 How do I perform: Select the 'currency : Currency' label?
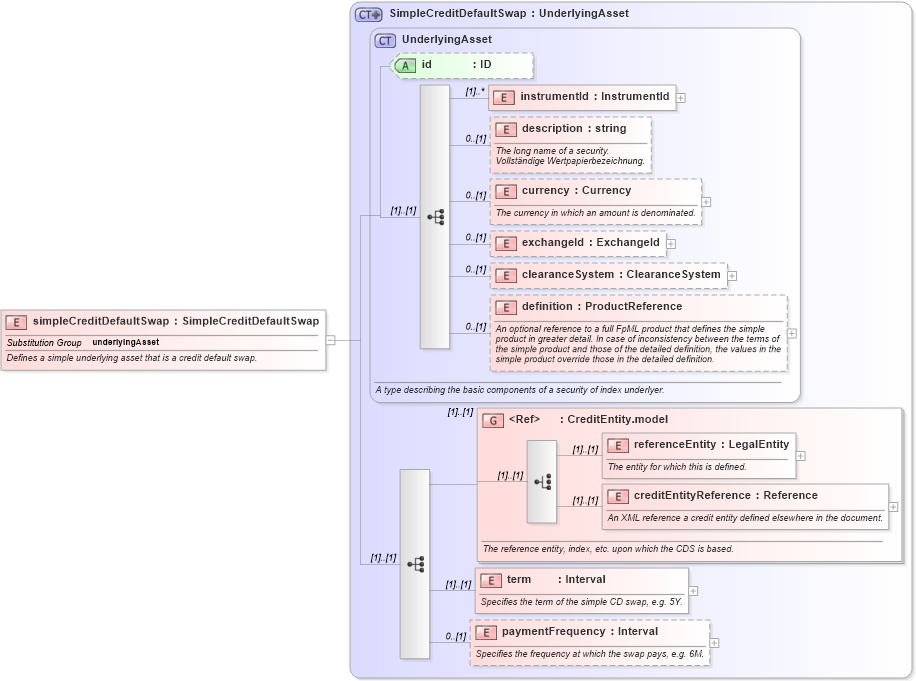click(x=576, y=190)
